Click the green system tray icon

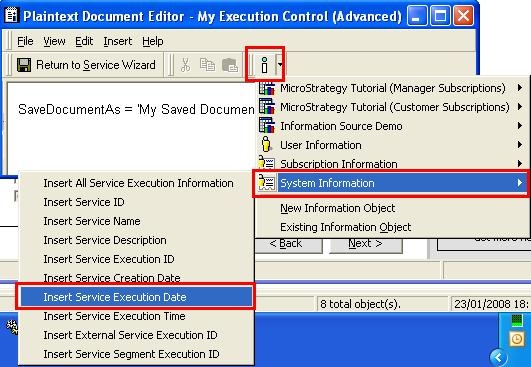517,320
